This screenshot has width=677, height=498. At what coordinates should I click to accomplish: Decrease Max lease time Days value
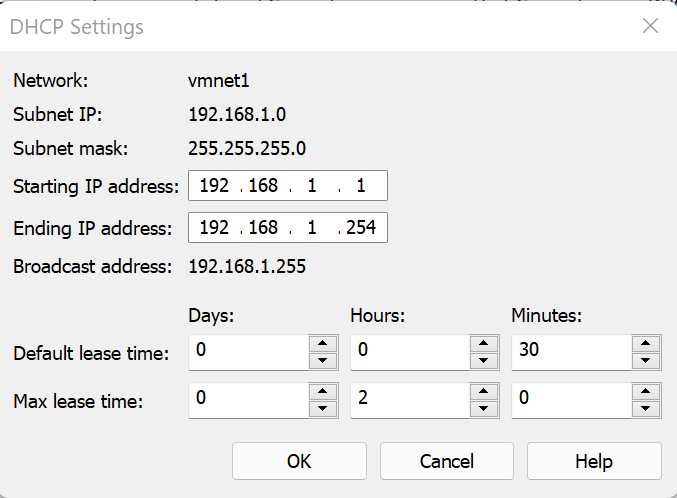click(323, 408)
